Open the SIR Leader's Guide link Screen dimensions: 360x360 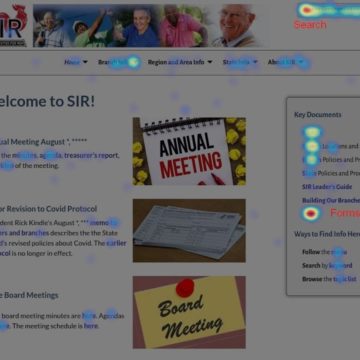[x=327, y=187]
